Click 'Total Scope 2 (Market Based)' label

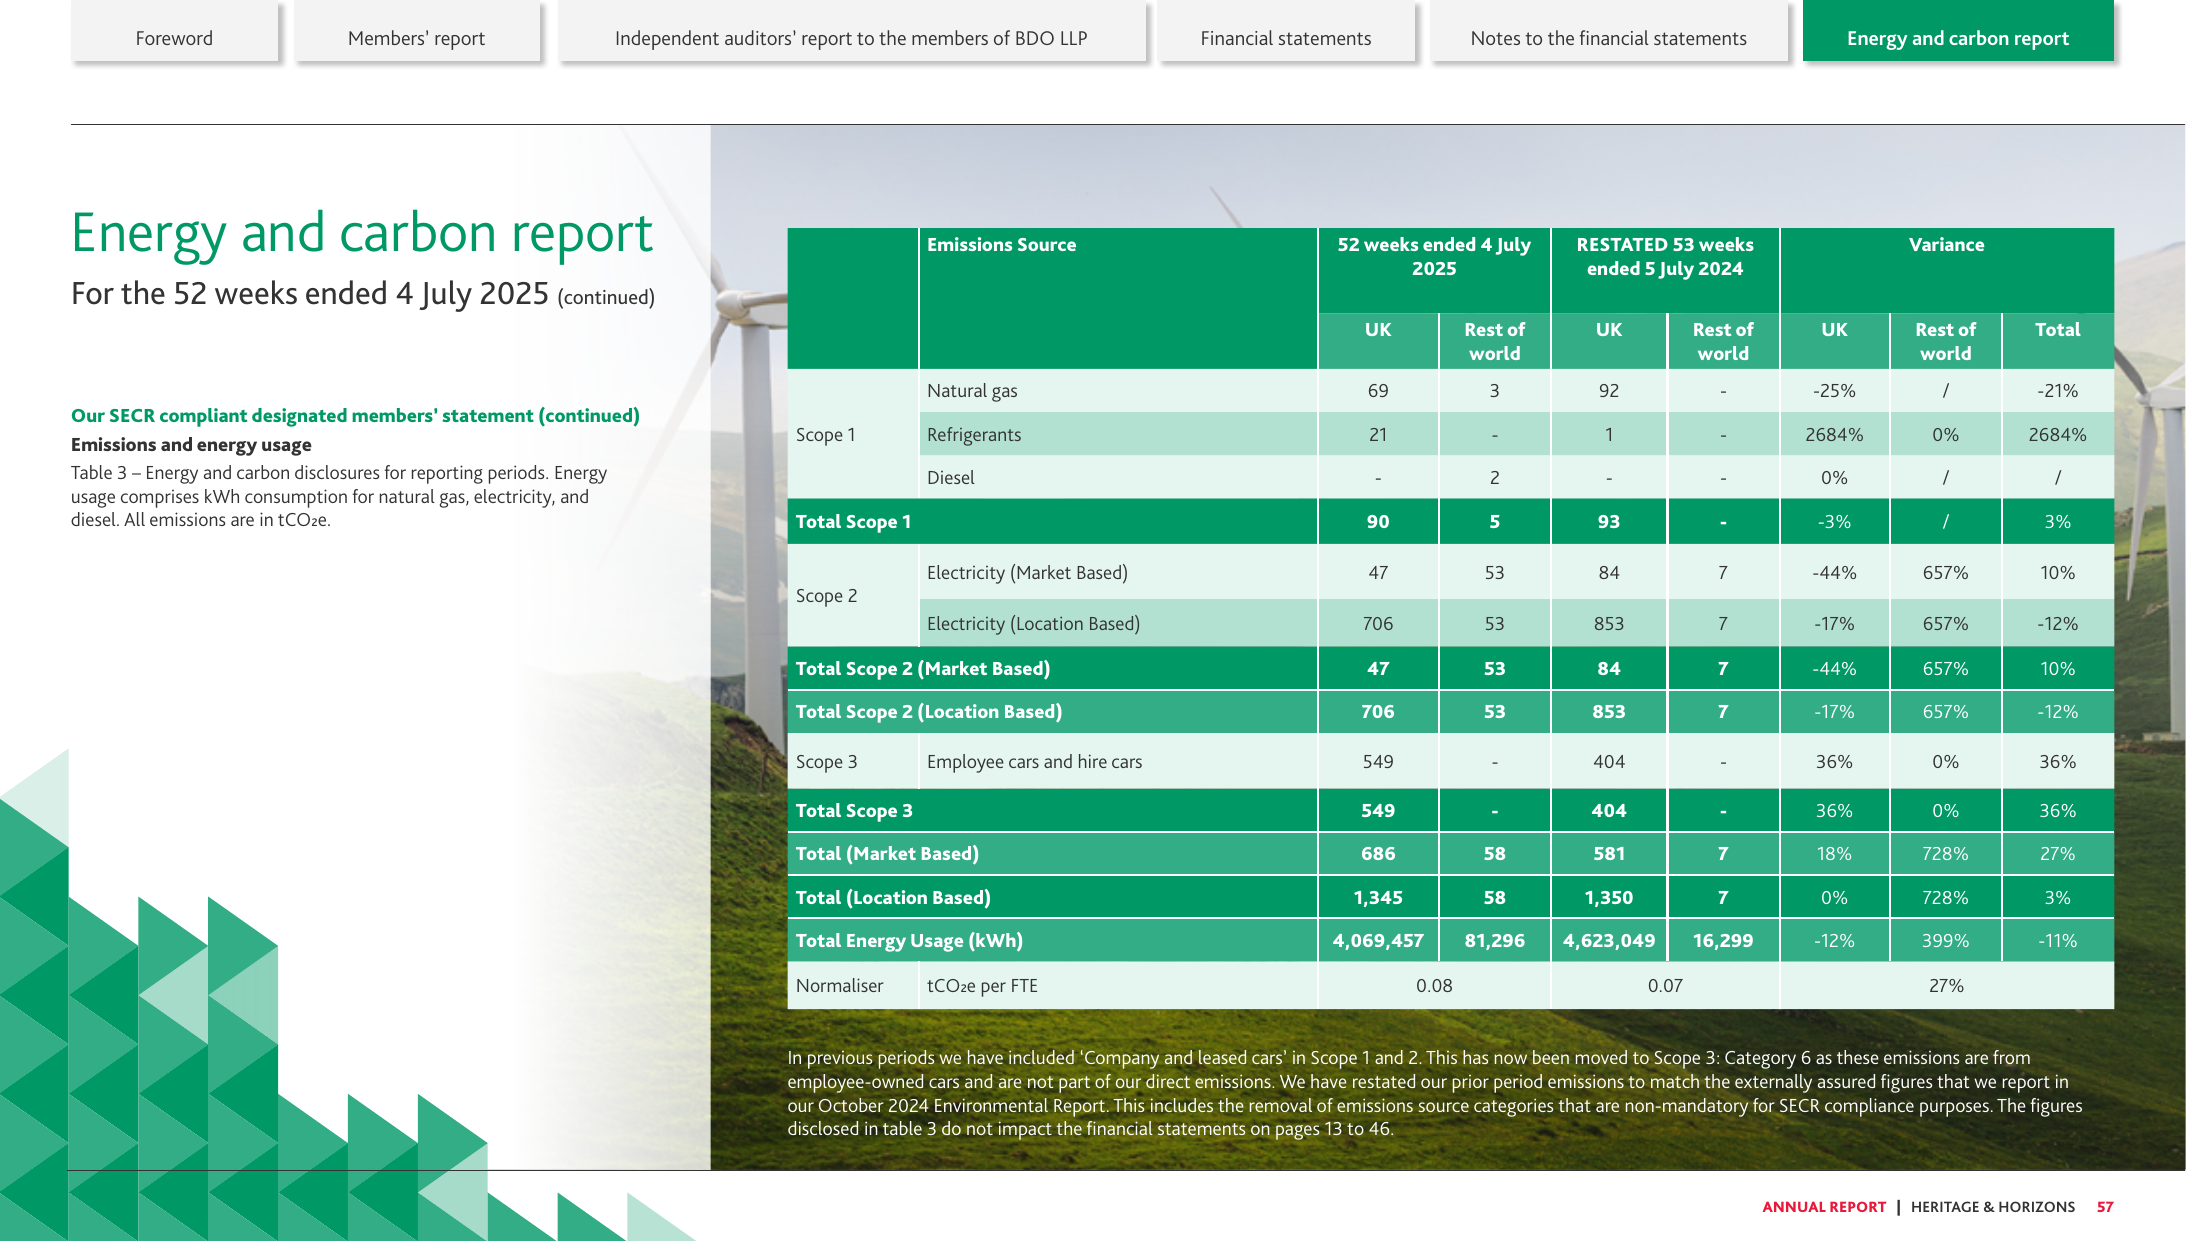(x=922, y=668)
